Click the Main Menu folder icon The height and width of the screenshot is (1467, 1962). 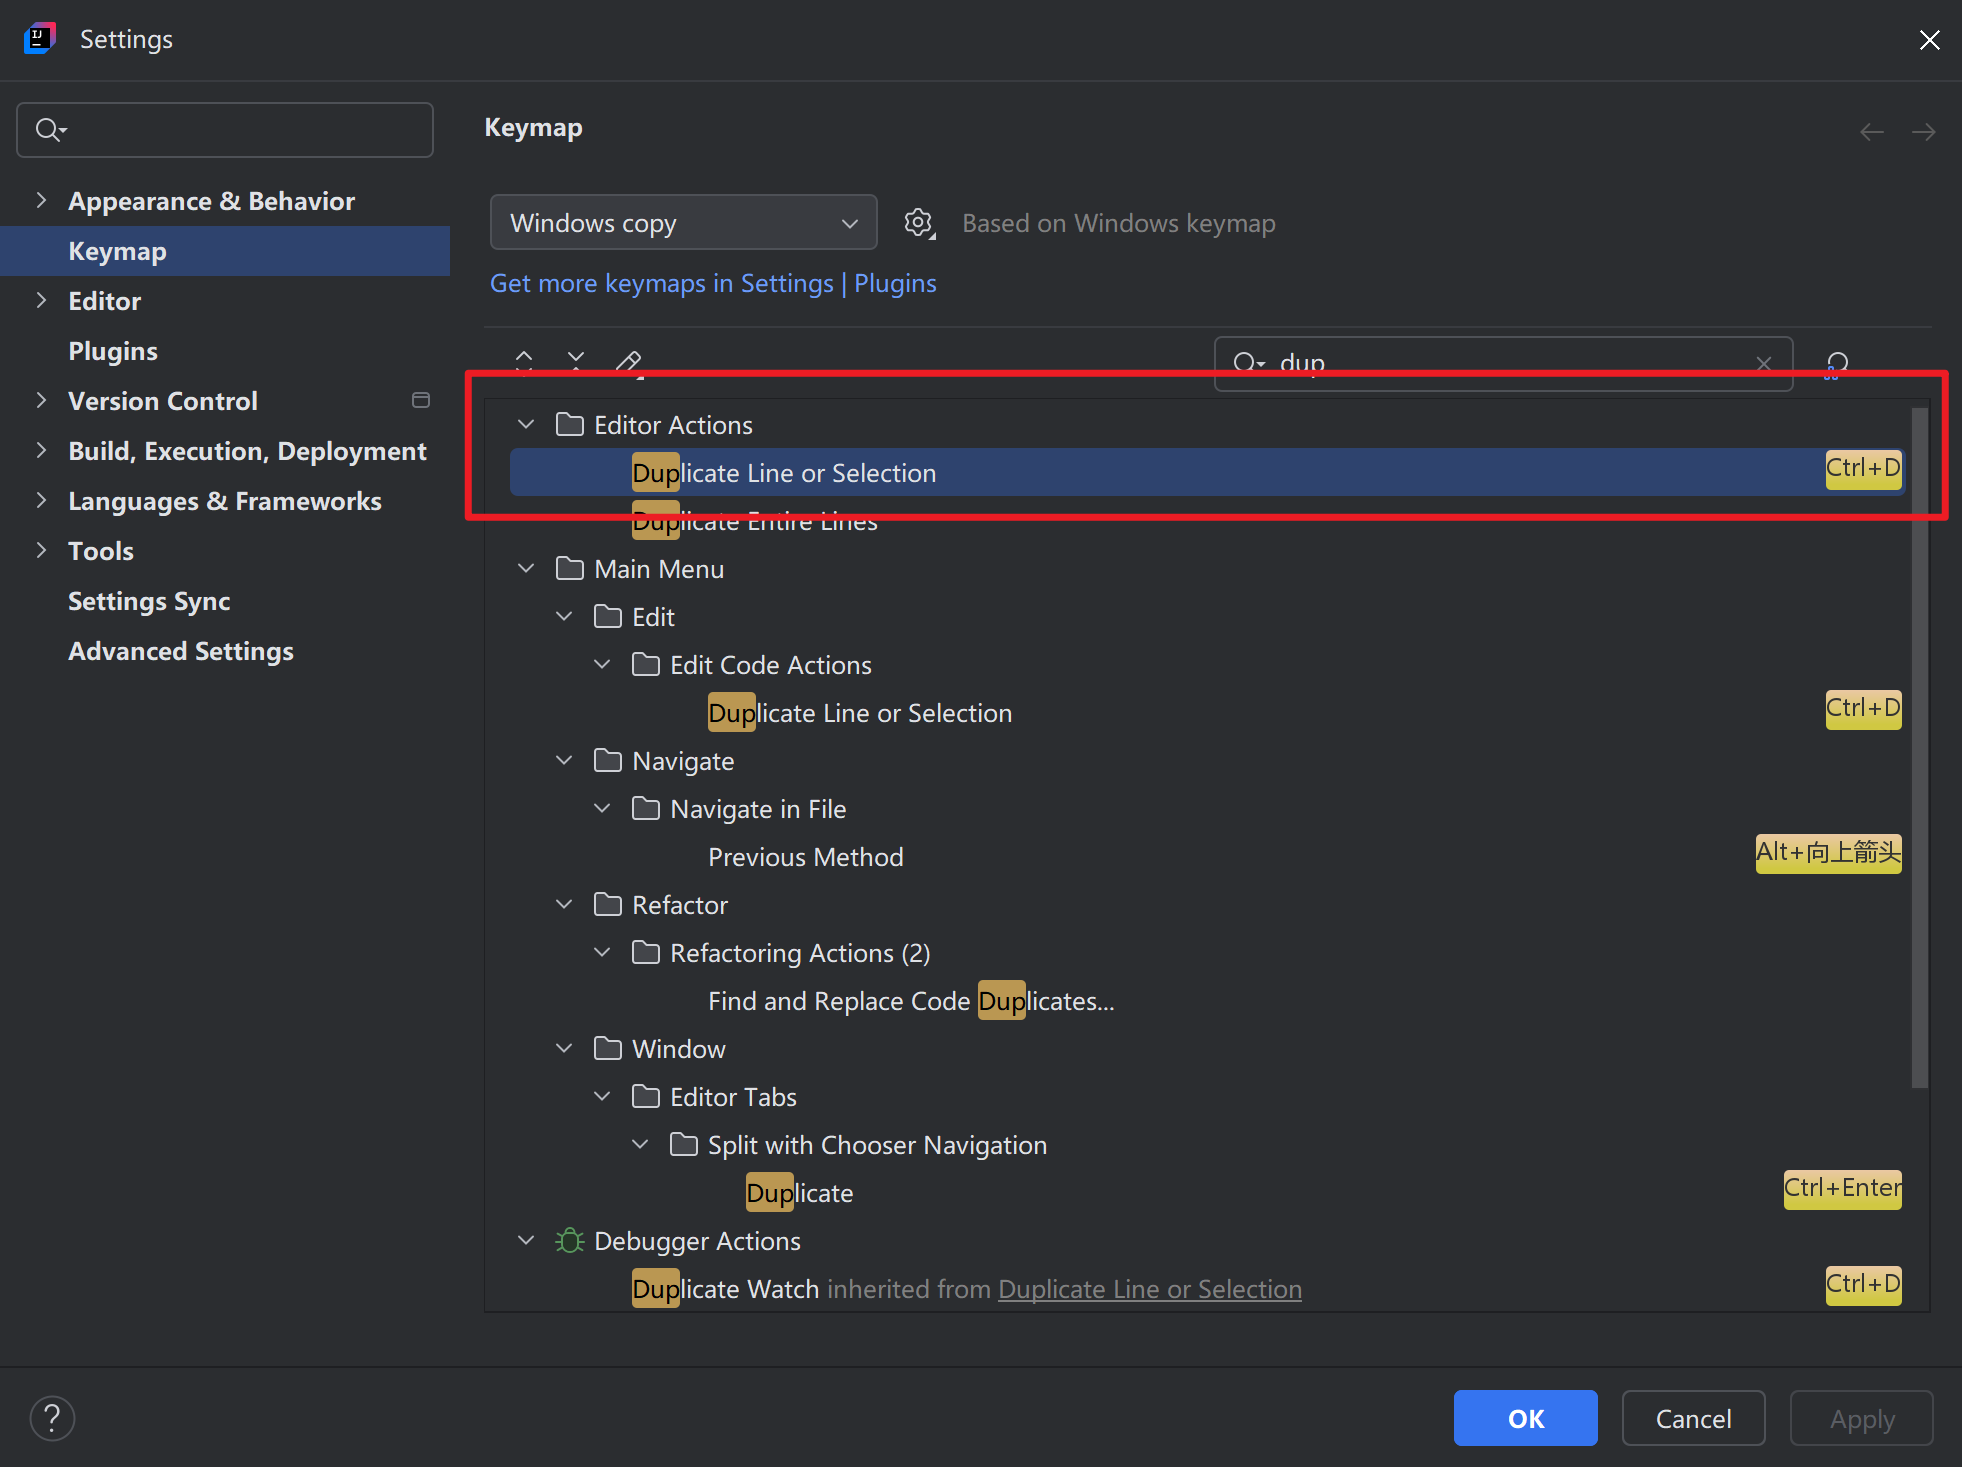click(x=570, y=569)
